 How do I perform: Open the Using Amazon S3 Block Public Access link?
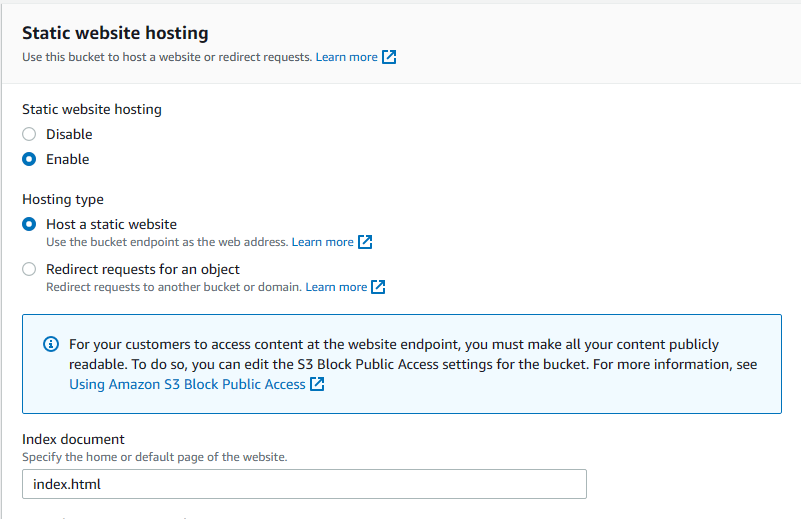tap(187, 384)
